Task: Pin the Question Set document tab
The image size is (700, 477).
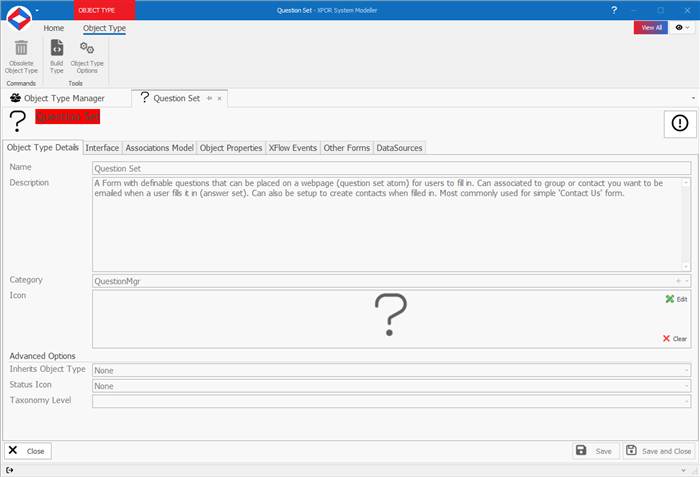Action: (209, 98)
